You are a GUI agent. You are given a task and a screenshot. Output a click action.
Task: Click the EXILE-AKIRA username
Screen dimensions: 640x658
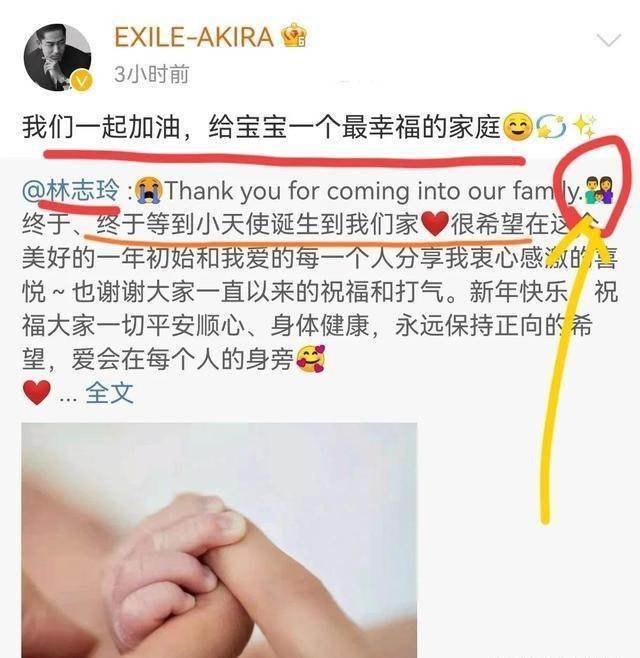pos(194,37)
